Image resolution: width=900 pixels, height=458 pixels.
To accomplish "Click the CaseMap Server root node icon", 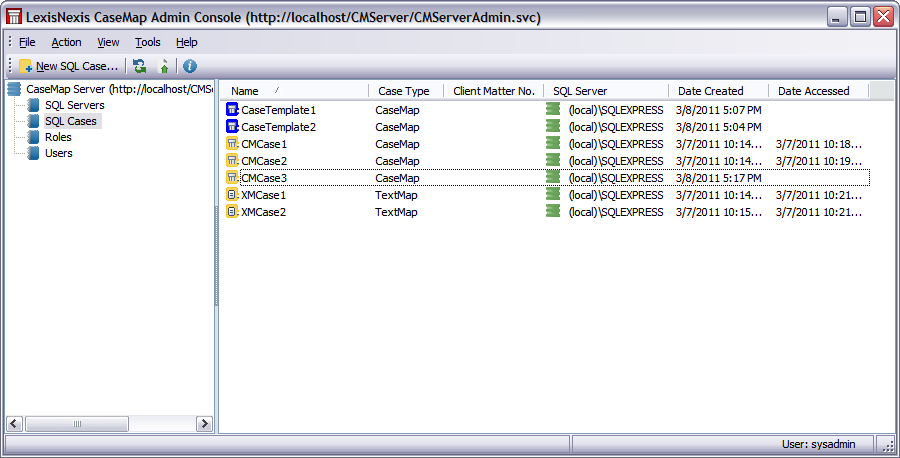I will [14, 89].
